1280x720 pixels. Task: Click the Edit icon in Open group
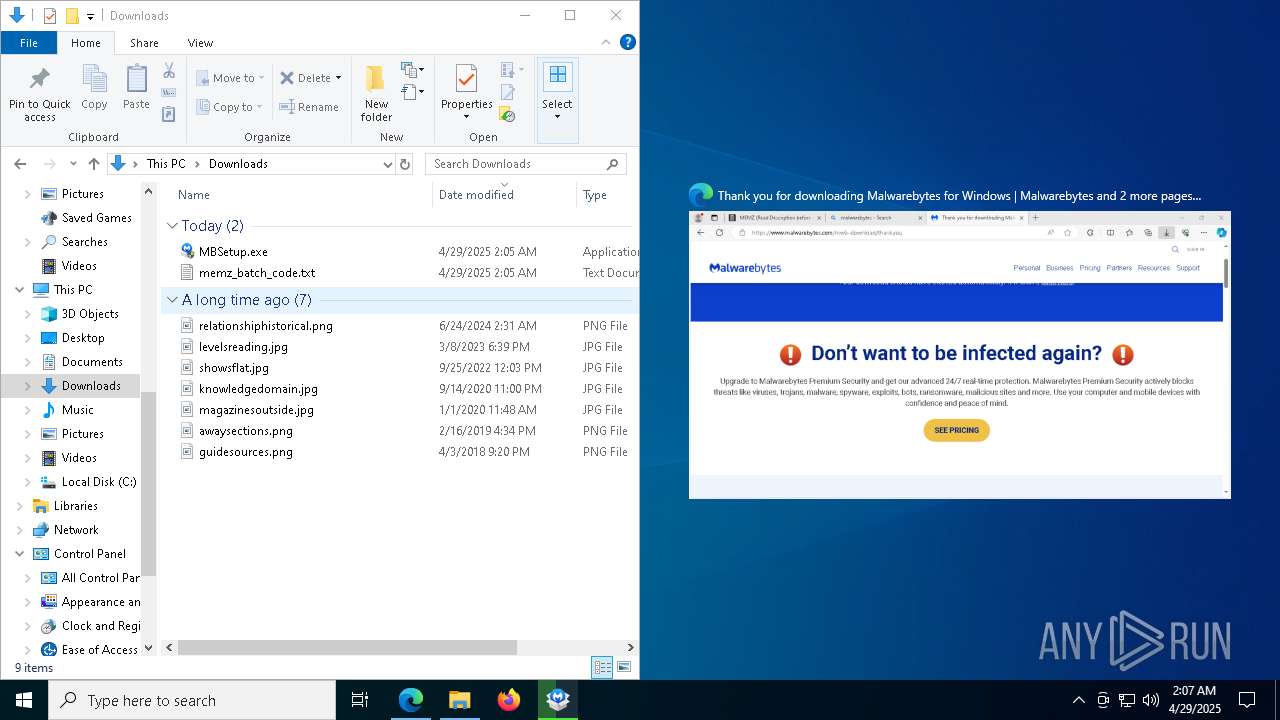(x=508, y=93)
